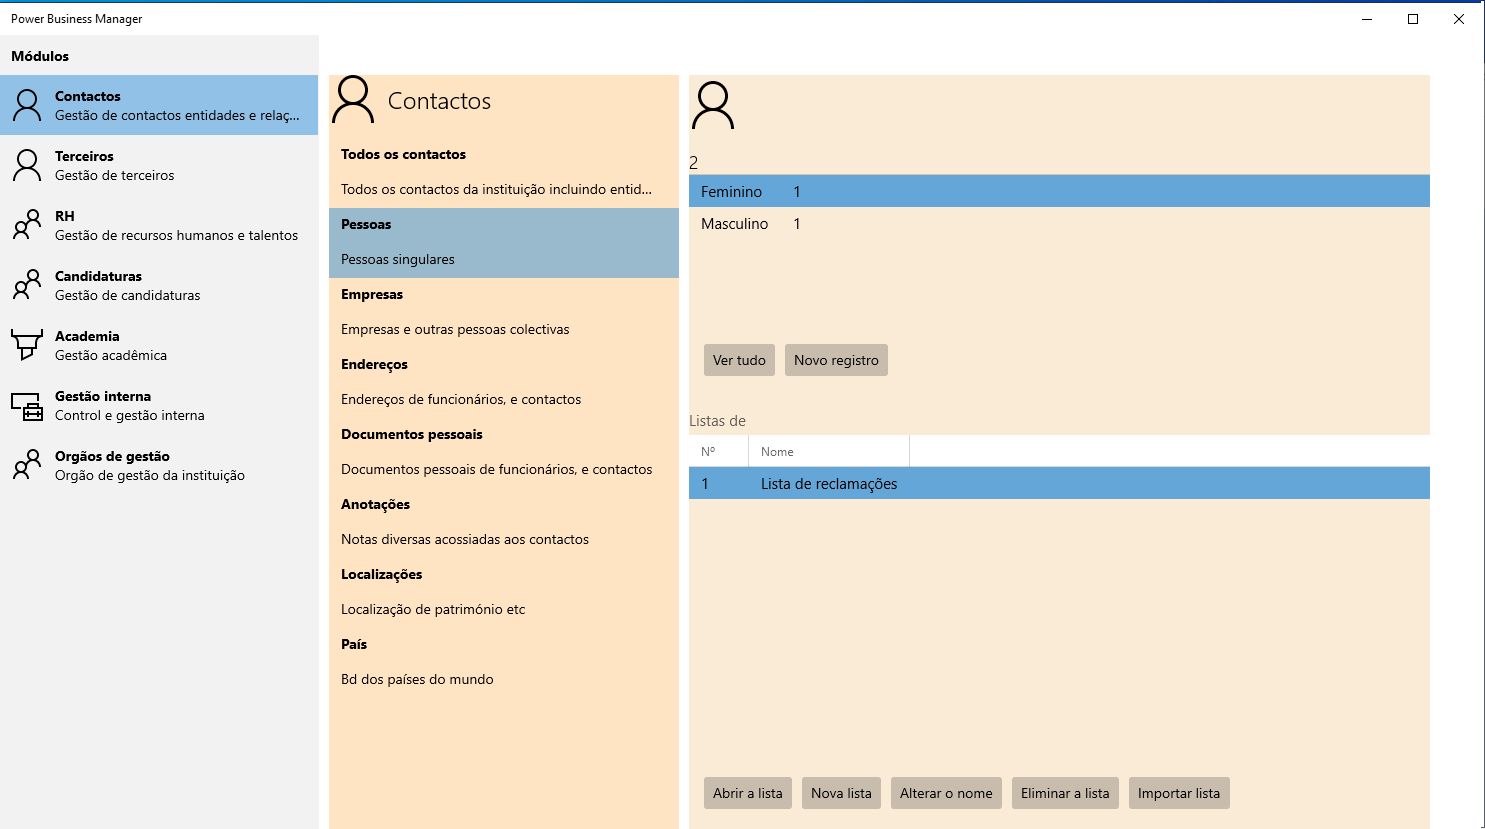Click Alterar o nome button
The width and height of the screenshot is (1485, 829).
[x=946, y=793]
